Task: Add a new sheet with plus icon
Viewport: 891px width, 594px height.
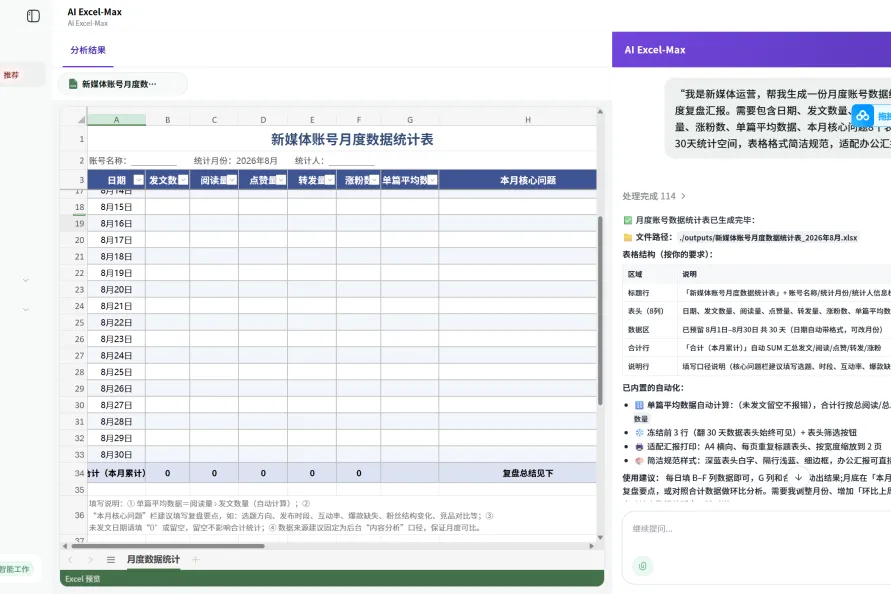Action: coord(195,560)
